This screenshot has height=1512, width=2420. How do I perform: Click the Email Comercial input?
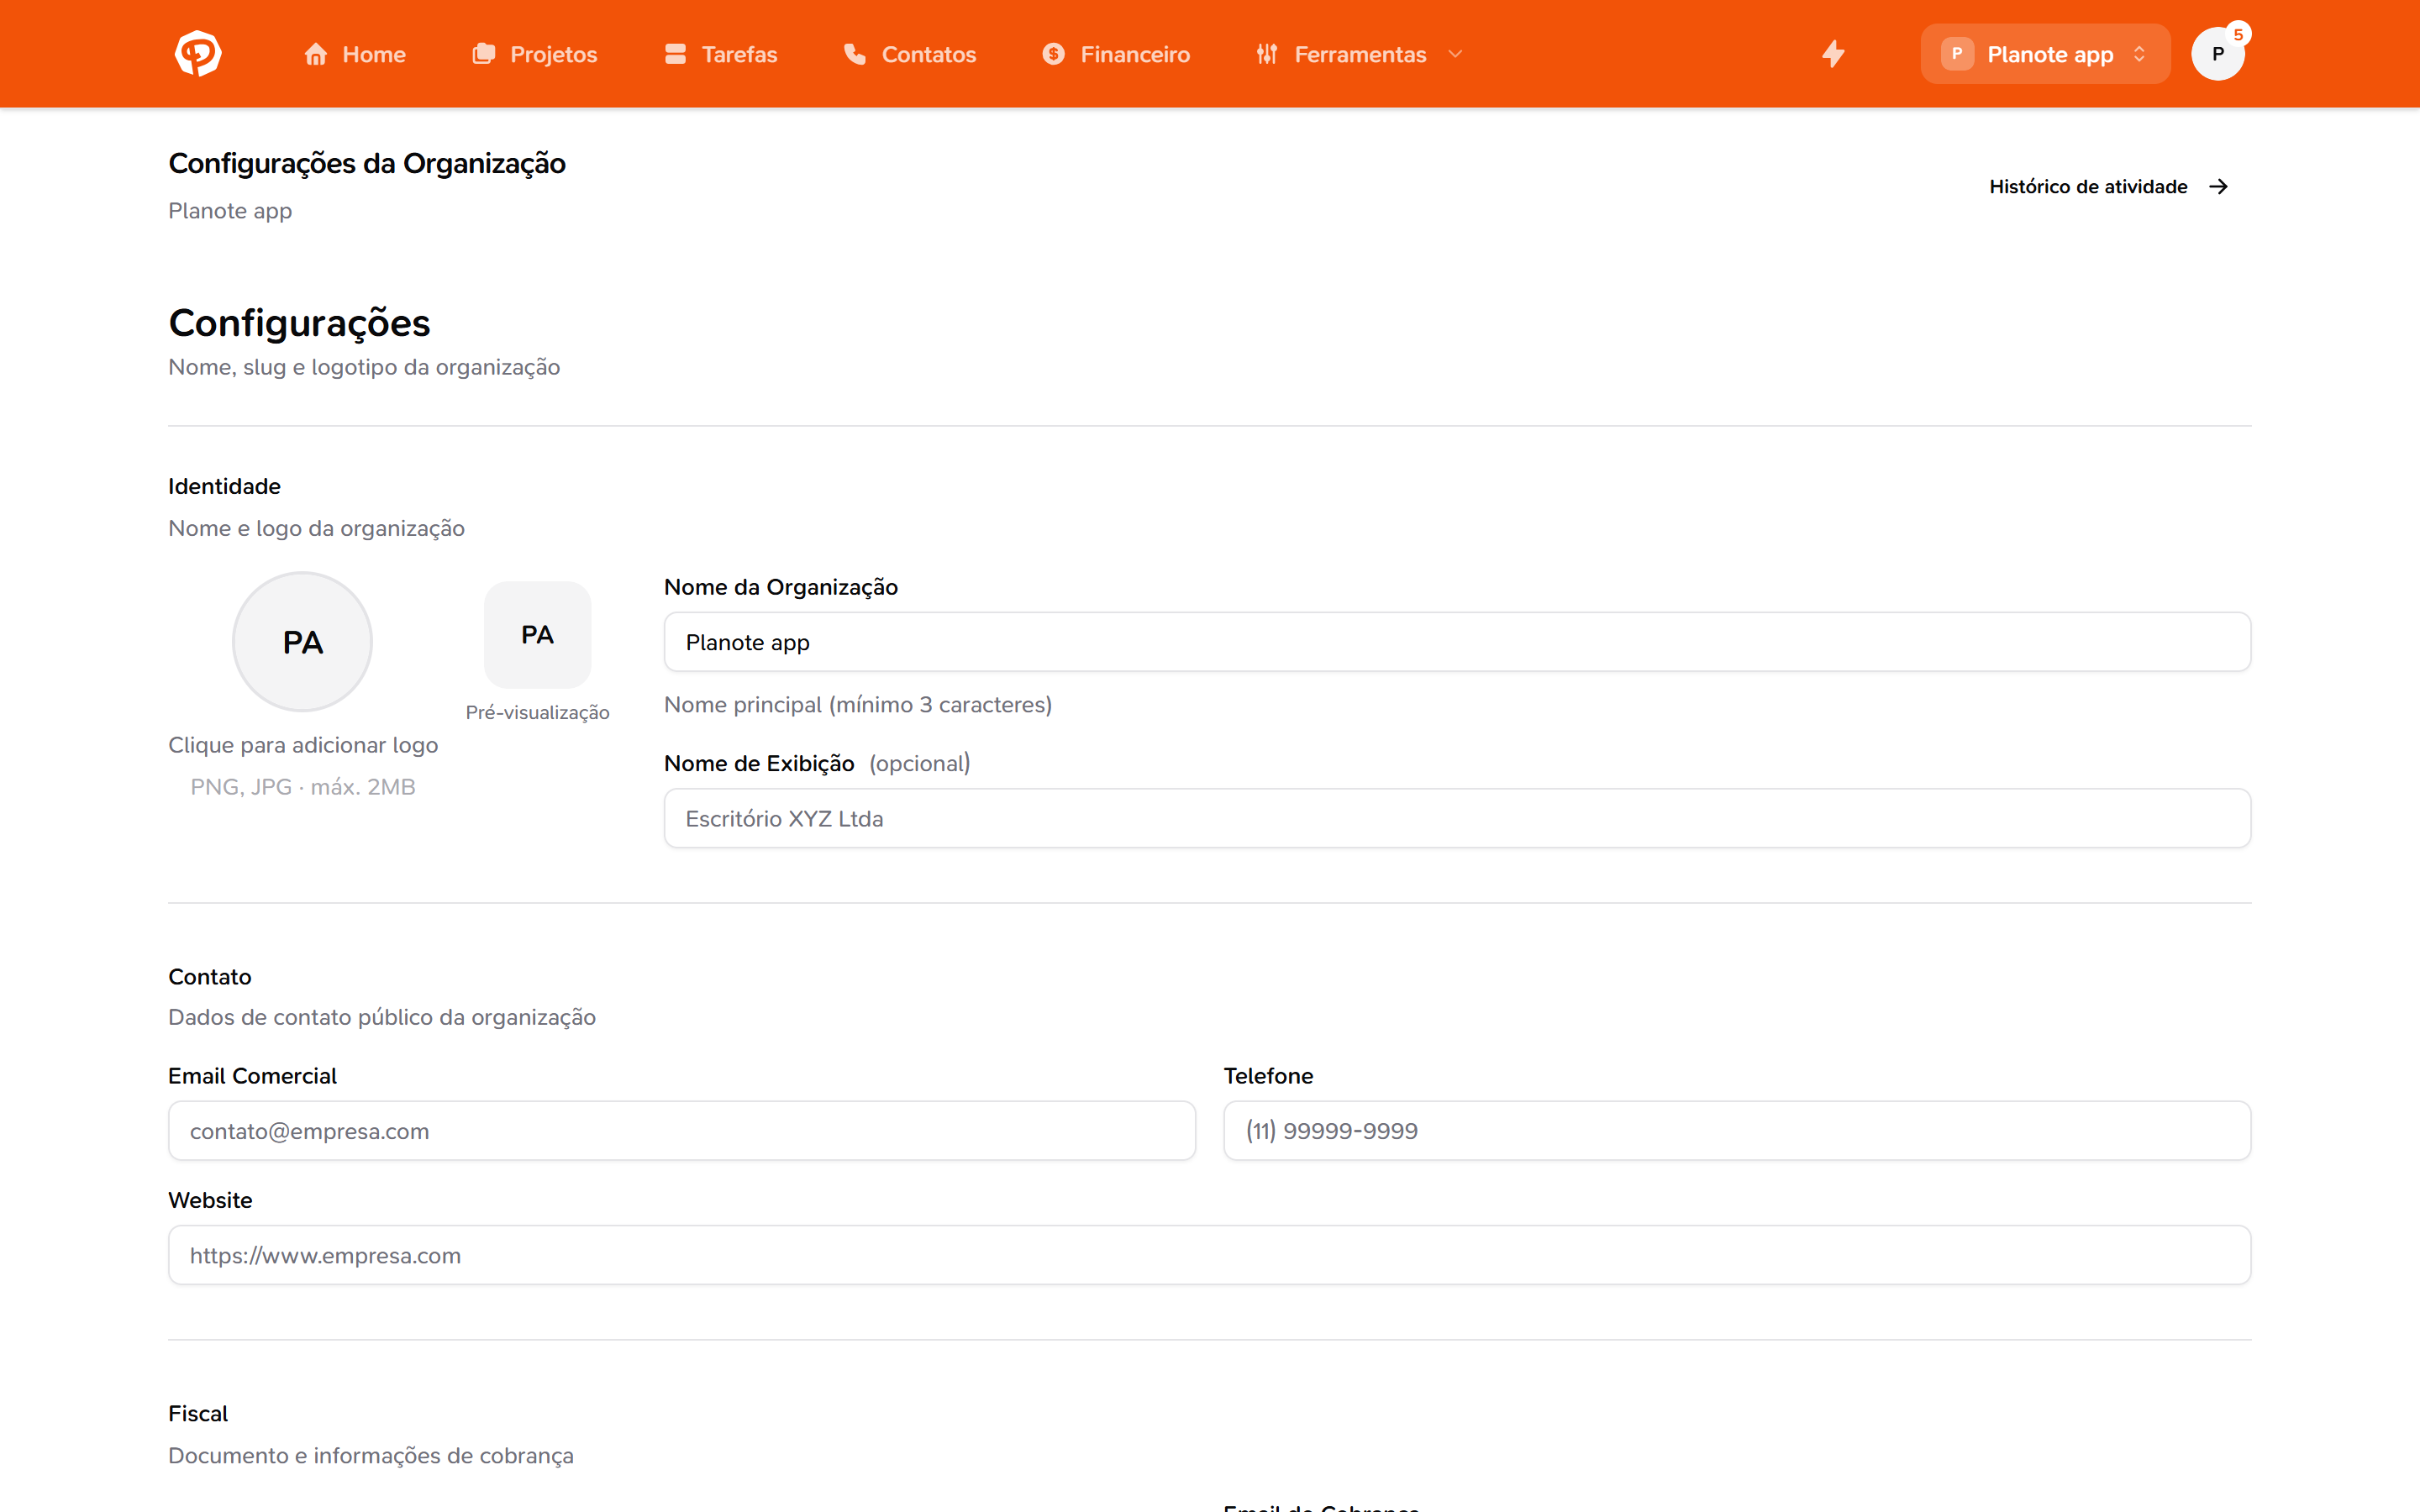click(682, 1131)
